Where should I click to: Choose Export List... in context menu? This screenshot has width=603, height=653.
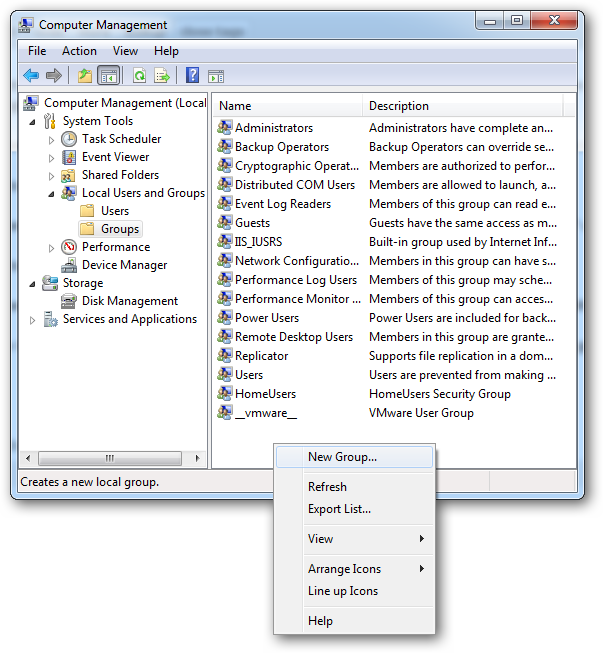click(354, 508)
